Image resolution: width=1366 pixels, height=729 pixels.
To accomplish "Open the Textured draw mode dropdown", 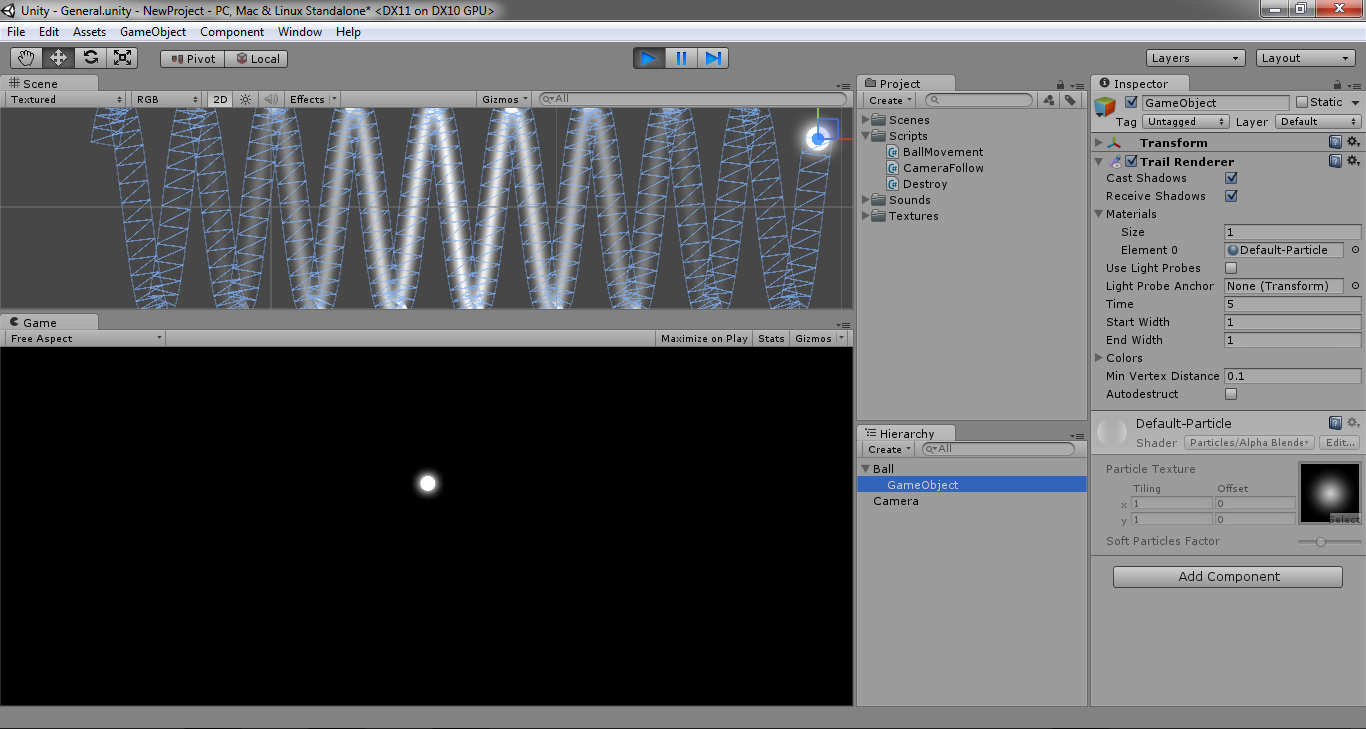I will pyautogui.click(x=66, y=99).
